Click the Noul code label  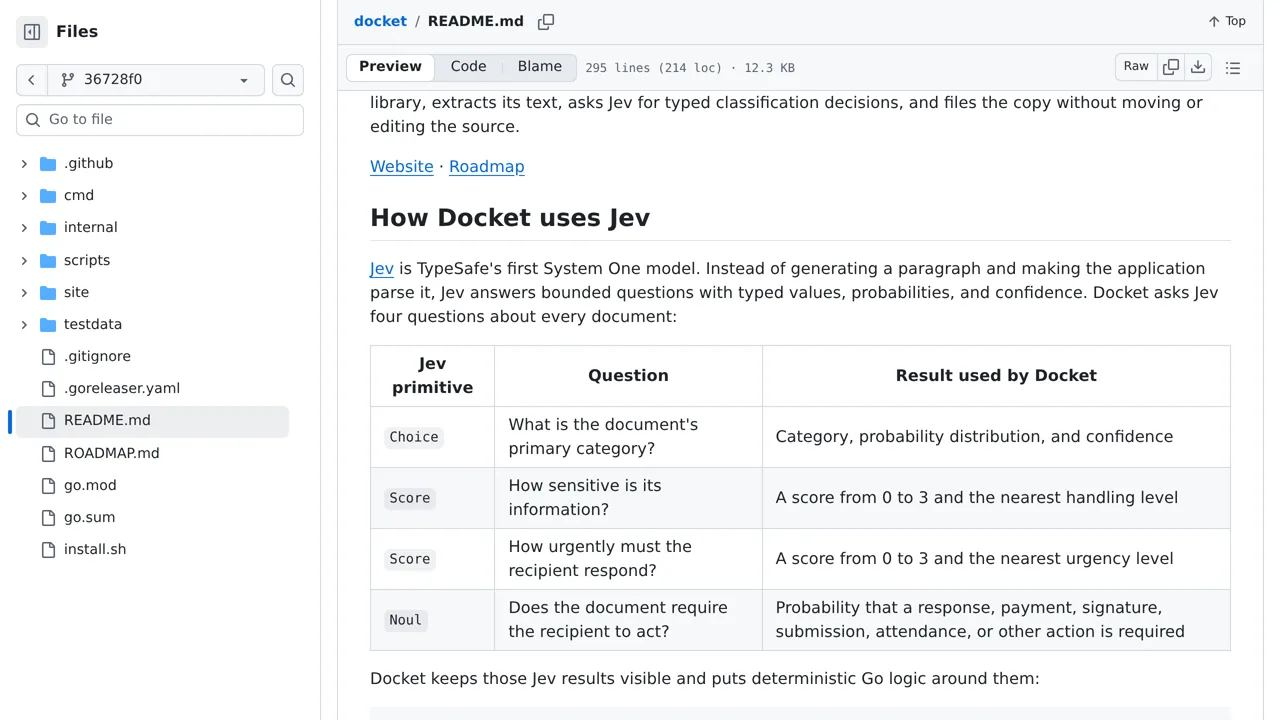[405, 620]
